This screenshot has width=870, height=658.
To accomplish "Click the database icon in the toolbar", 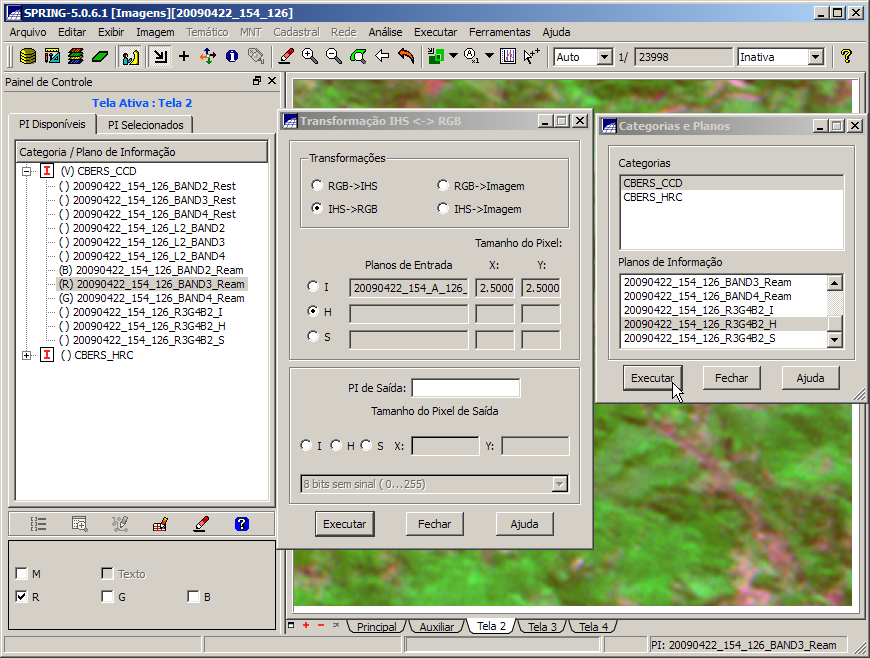I will (x=27, y=57).
